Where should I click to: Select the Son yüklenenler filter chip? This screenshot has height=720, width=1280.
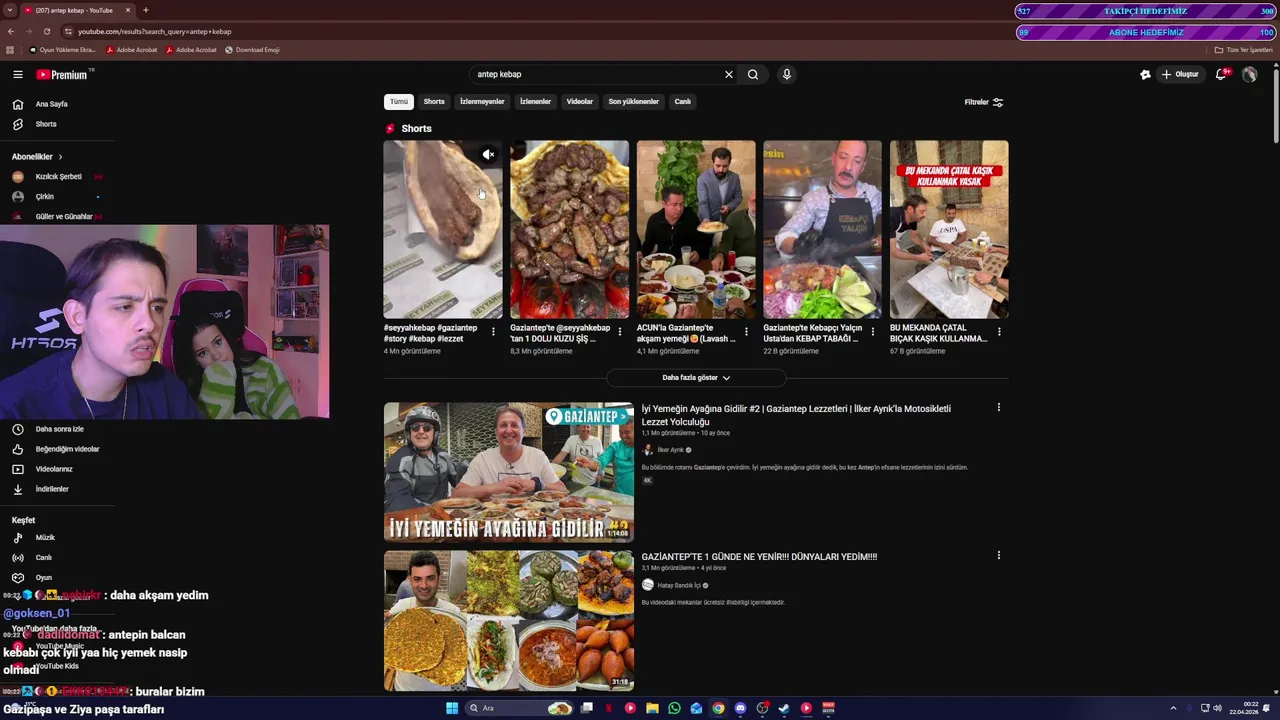(x=634, y=102)
